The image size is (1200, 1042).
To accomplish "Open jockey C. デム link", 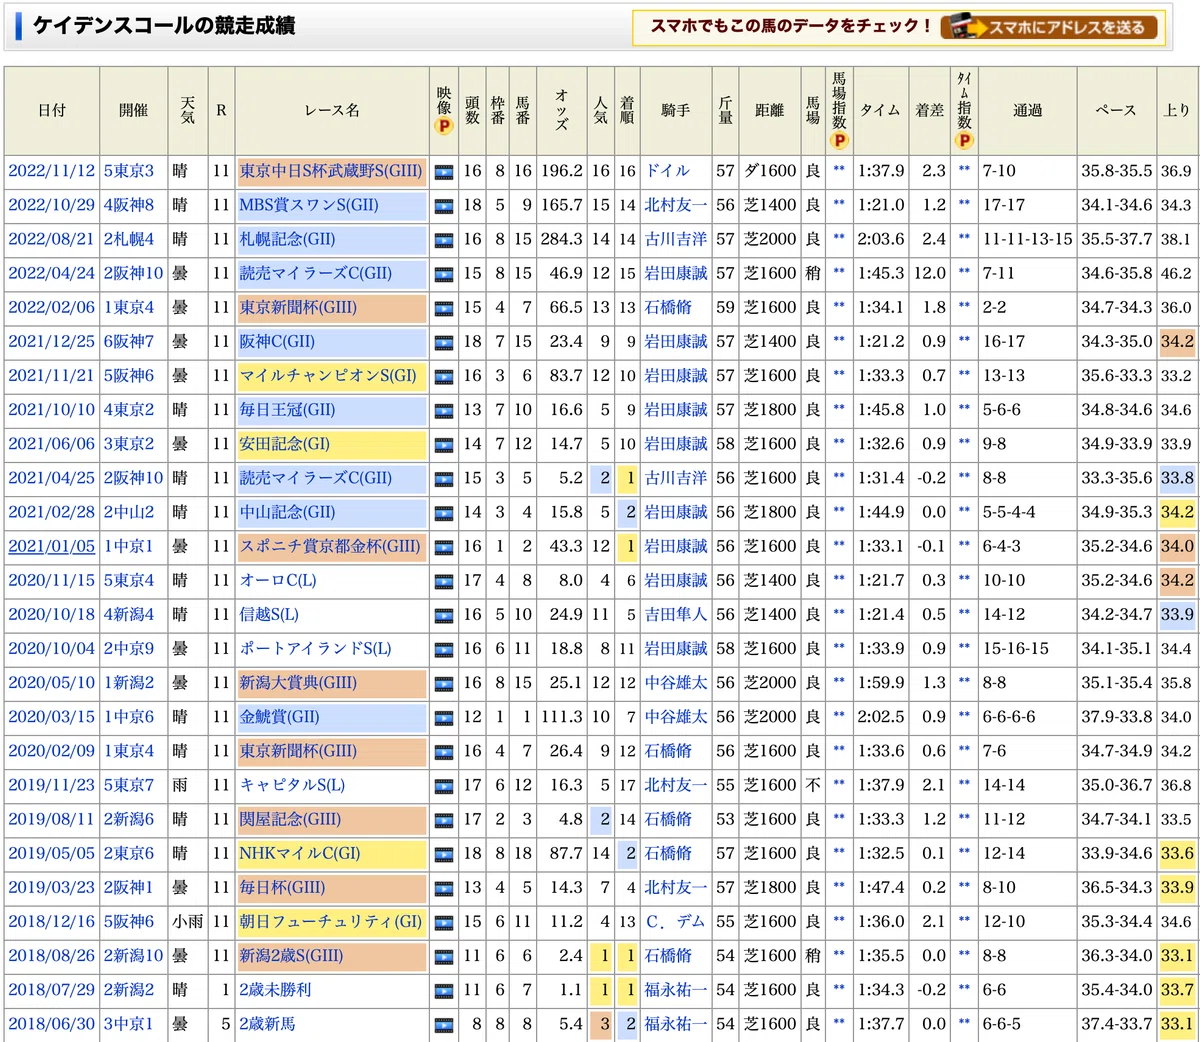I will point(675,921).
